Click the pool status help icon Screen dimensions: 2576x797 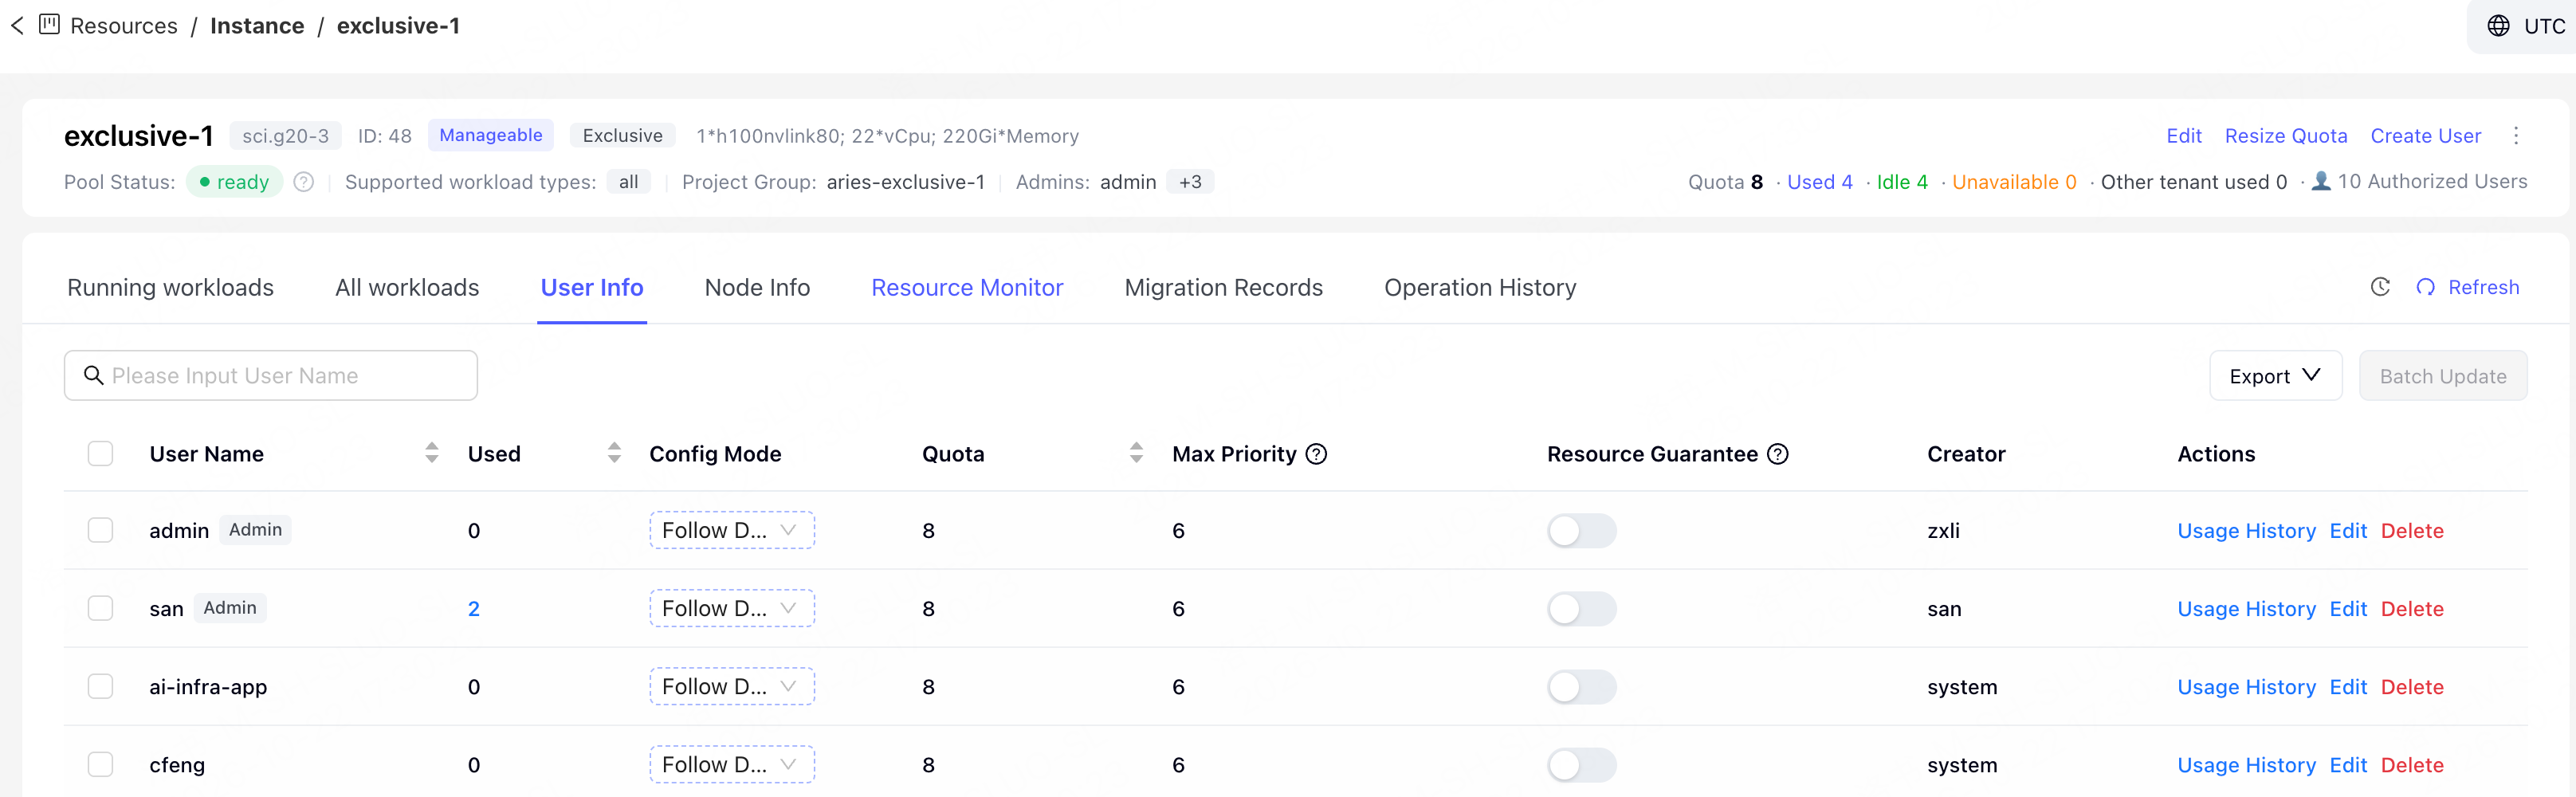(x=304, y=182)
